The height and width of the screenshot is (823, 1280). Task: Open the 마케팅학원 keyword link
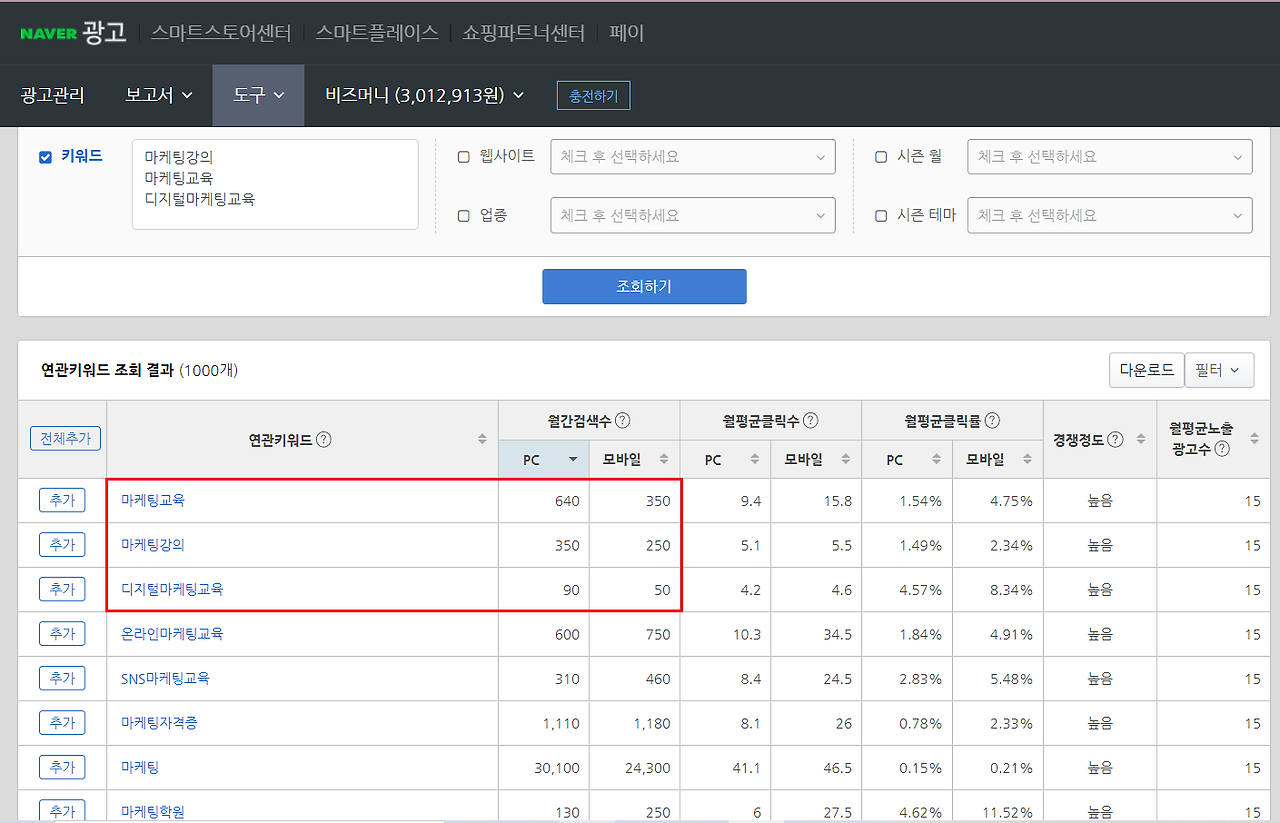[153, 811]
